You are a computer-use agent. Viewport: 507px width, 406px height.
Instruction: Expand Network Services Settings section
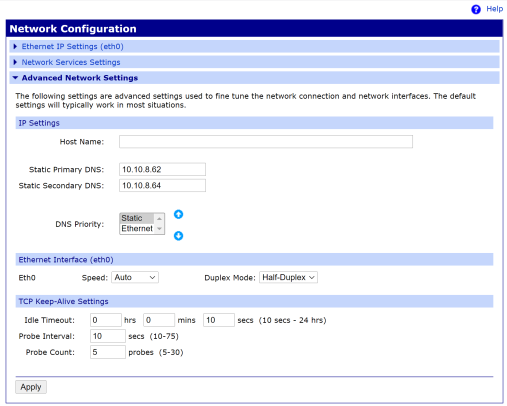pyautogui.click(x=71, y=62)
